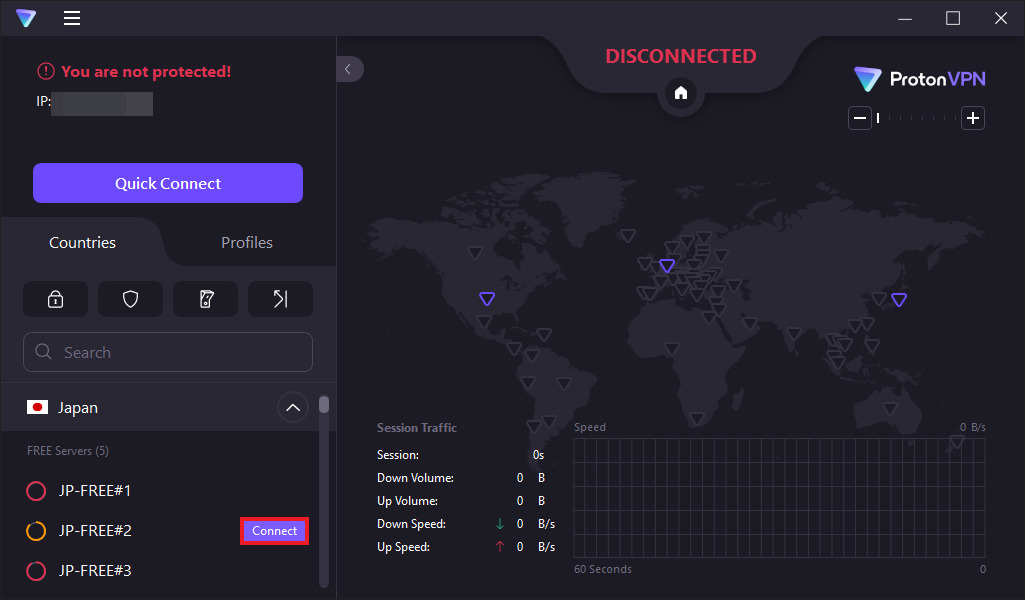Viewport: 1025px width, 600px height.
Task: Click the 'Up Volume:' label
Action: (x=407, y=501)
